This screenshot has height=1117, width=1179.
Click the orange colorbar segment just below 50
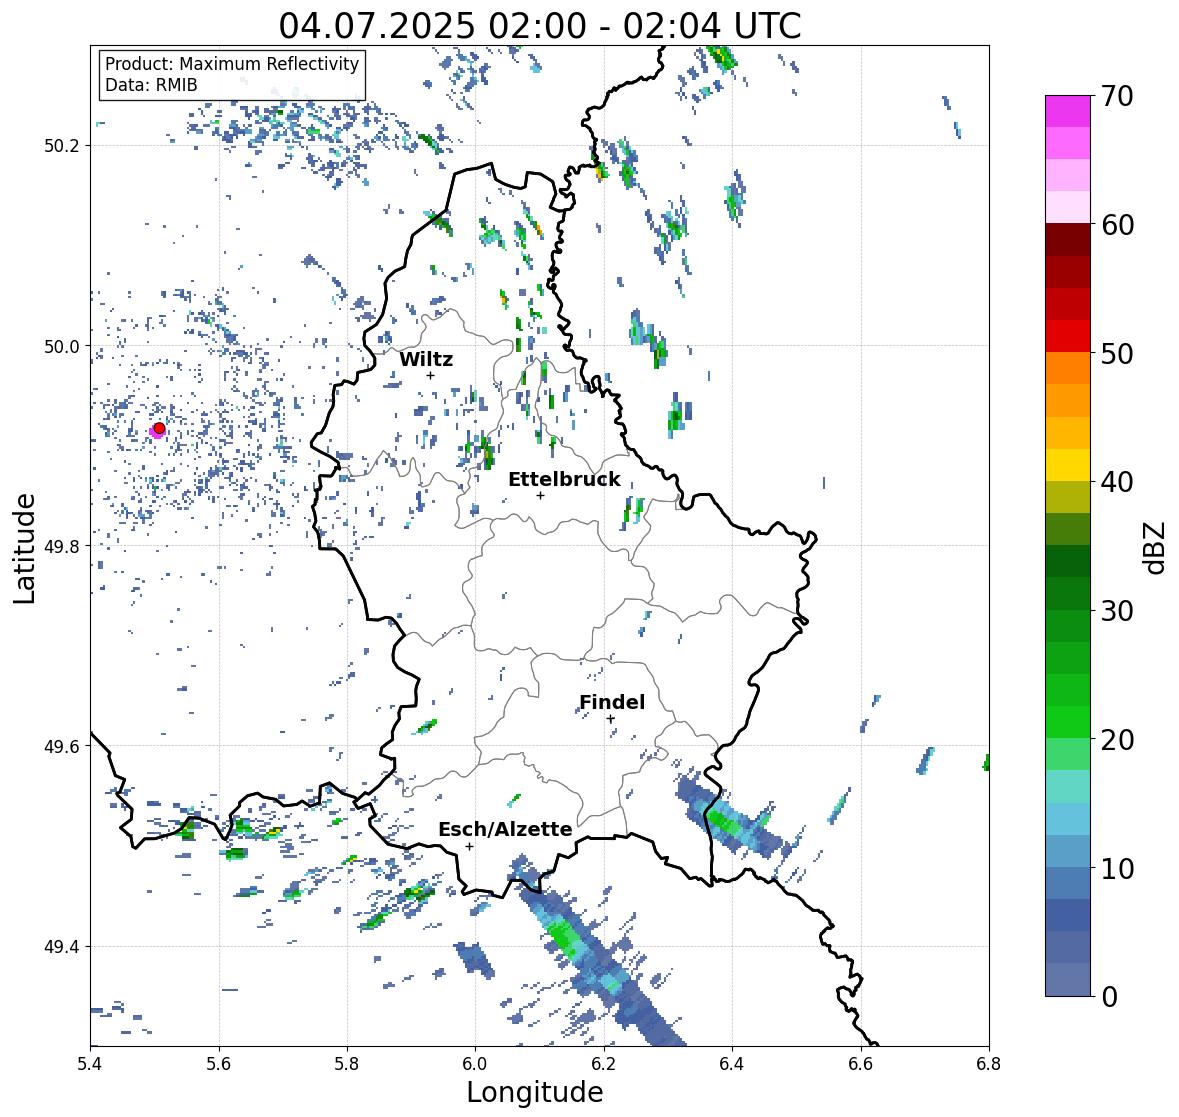(x=1068, y=368)
